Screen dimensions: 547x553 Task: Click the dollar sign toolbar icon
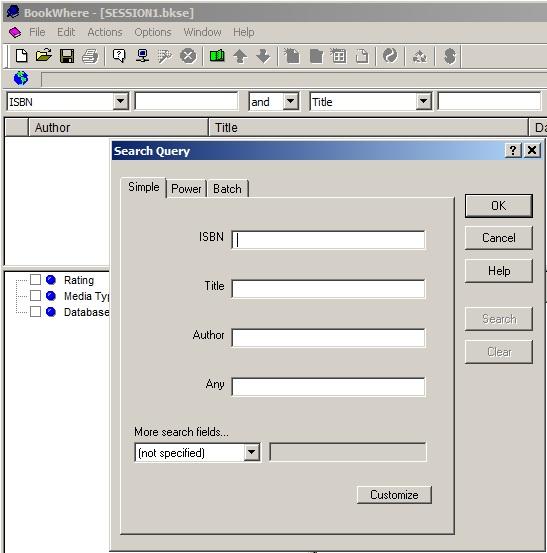tap(449, 56)
